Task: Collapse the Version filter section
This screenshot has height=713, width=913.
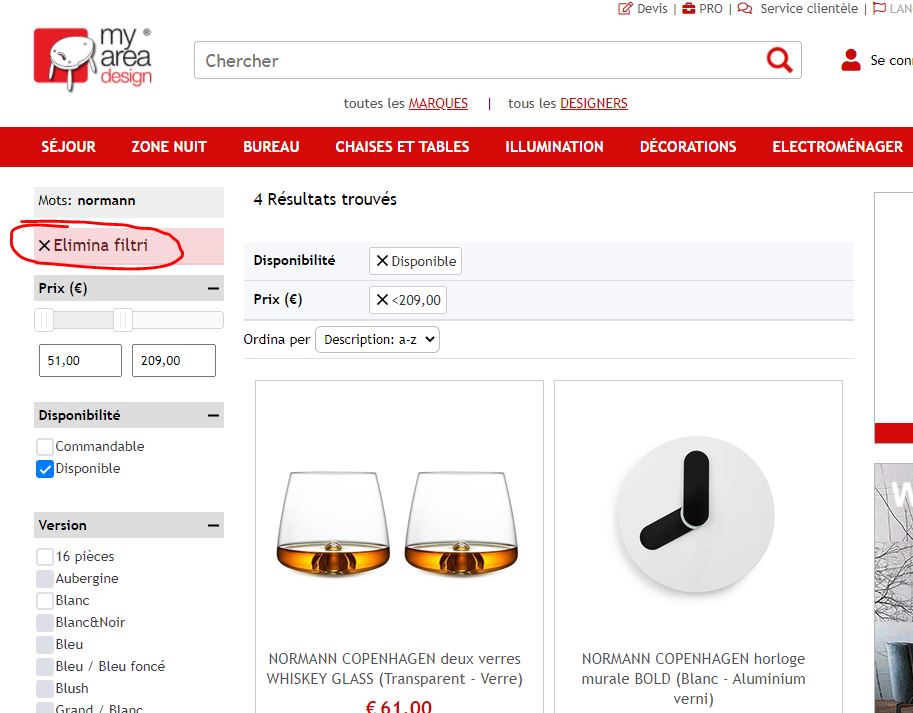Action: pos(213,526)
